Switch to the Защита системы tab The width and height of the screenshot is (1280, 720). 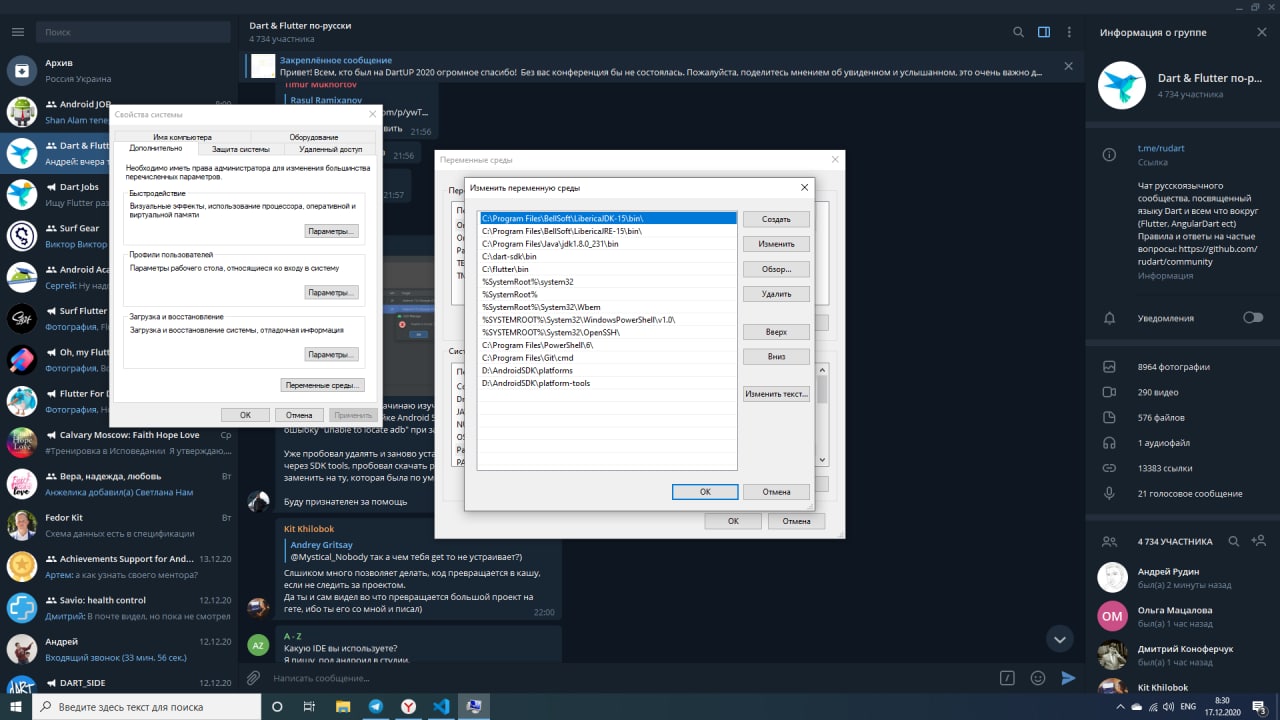(240, 149)
